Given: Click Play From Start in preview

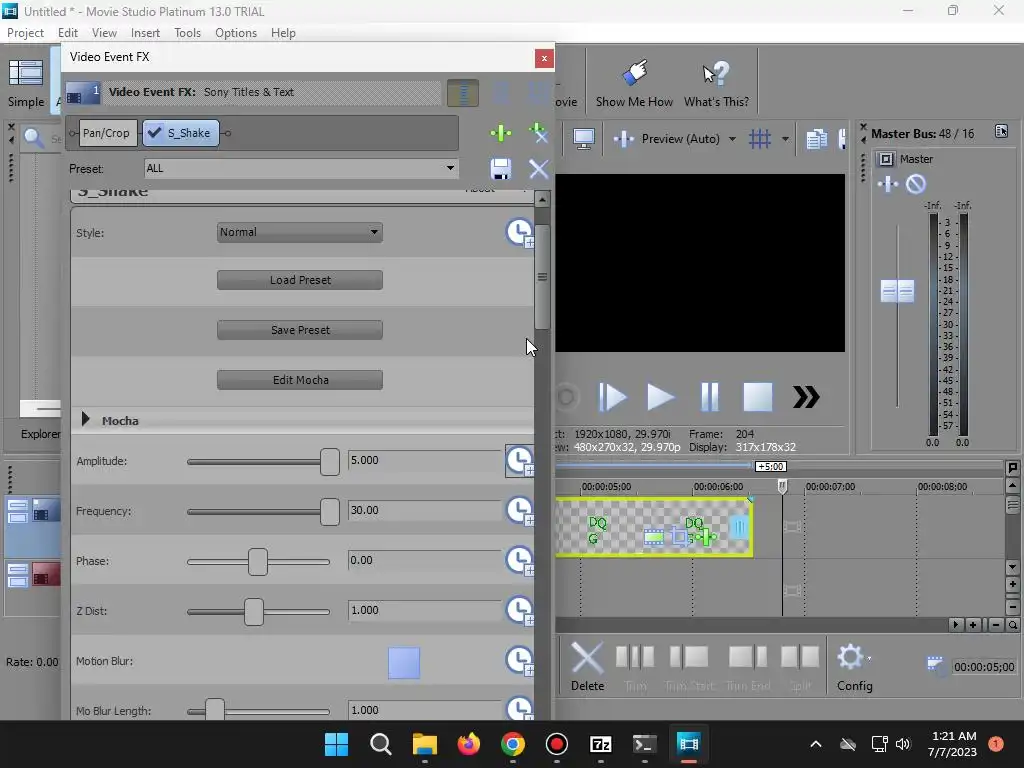Looking at the screenshot, I should [x=612, y=397].
